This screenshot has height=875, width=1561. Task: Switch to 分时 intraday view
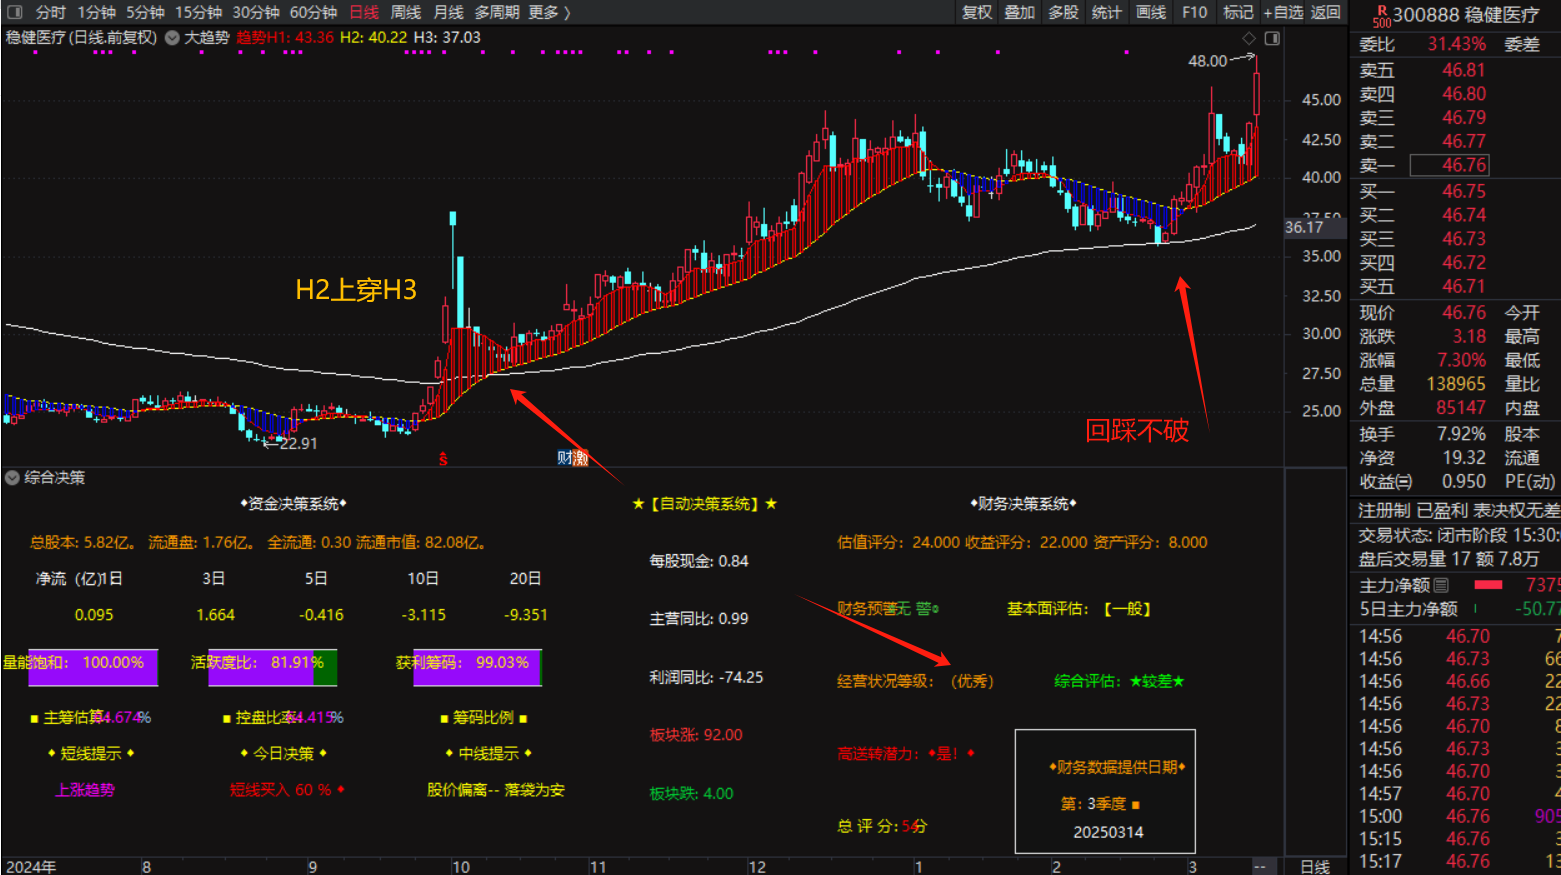50,12
